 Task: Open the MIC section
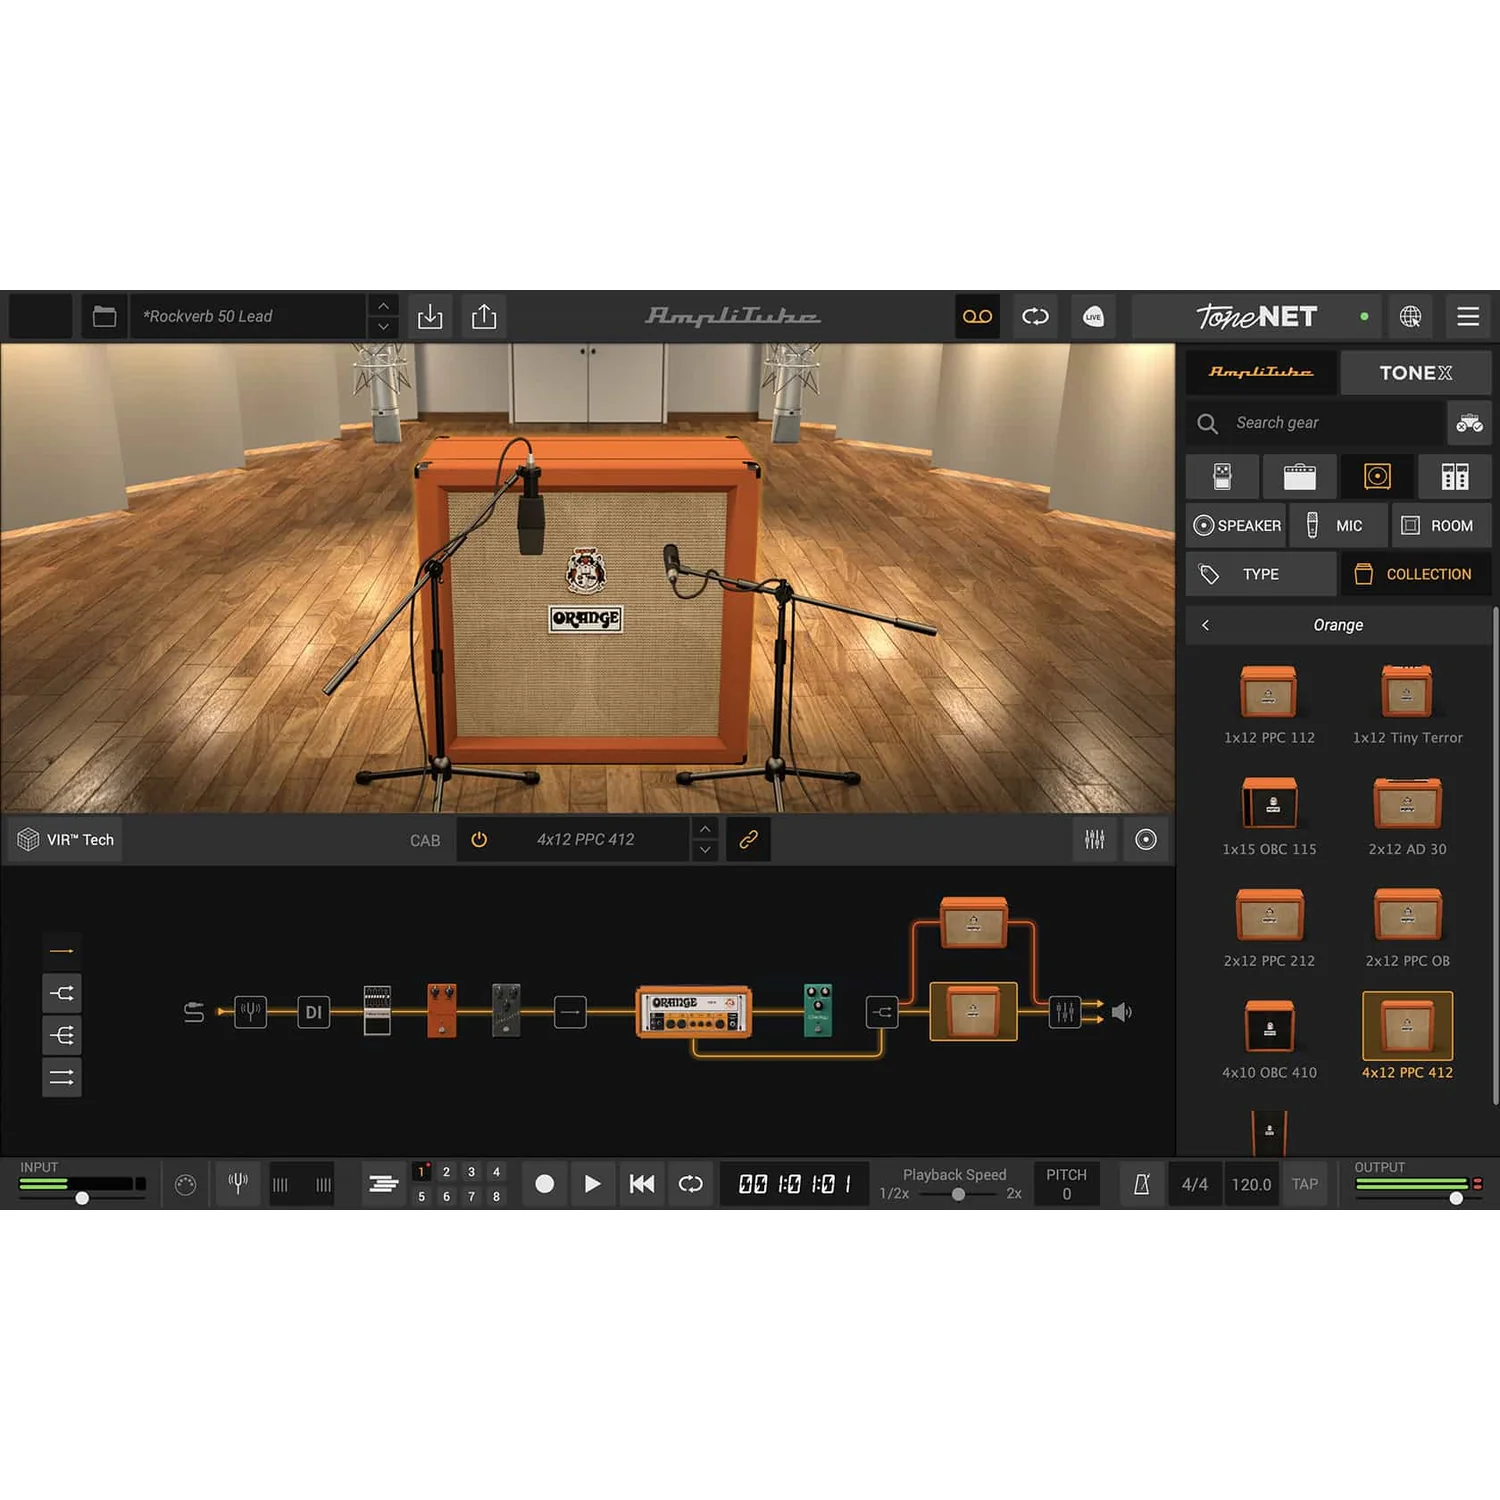[1338, 525]
